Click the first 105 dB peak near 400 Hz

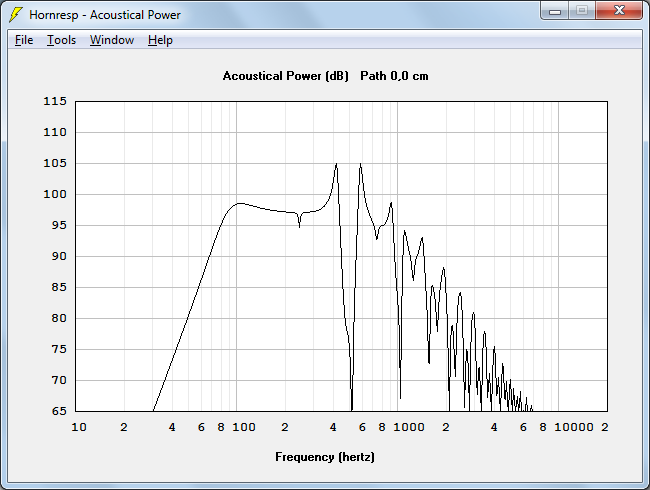tap(336, 164)
